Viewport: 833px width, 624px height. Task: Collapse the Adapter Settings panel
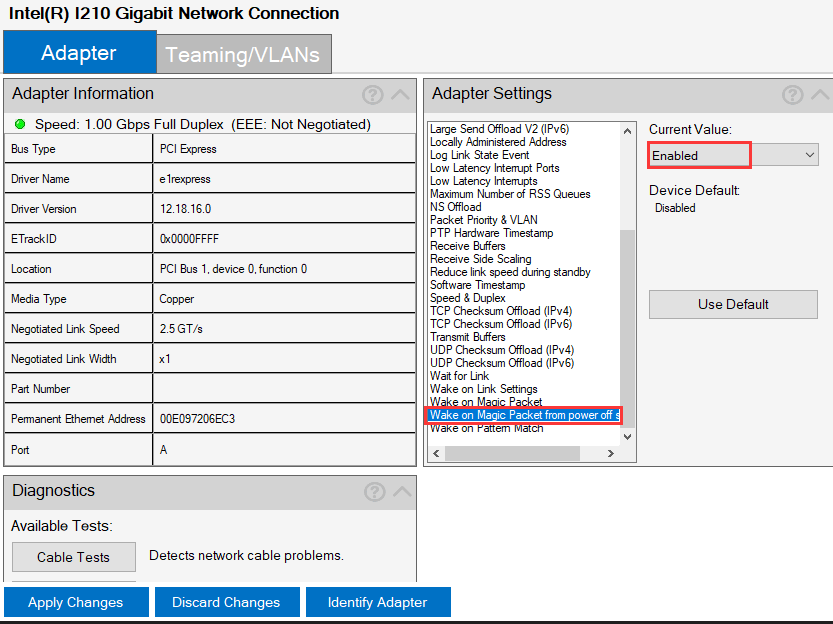[820, 95]
